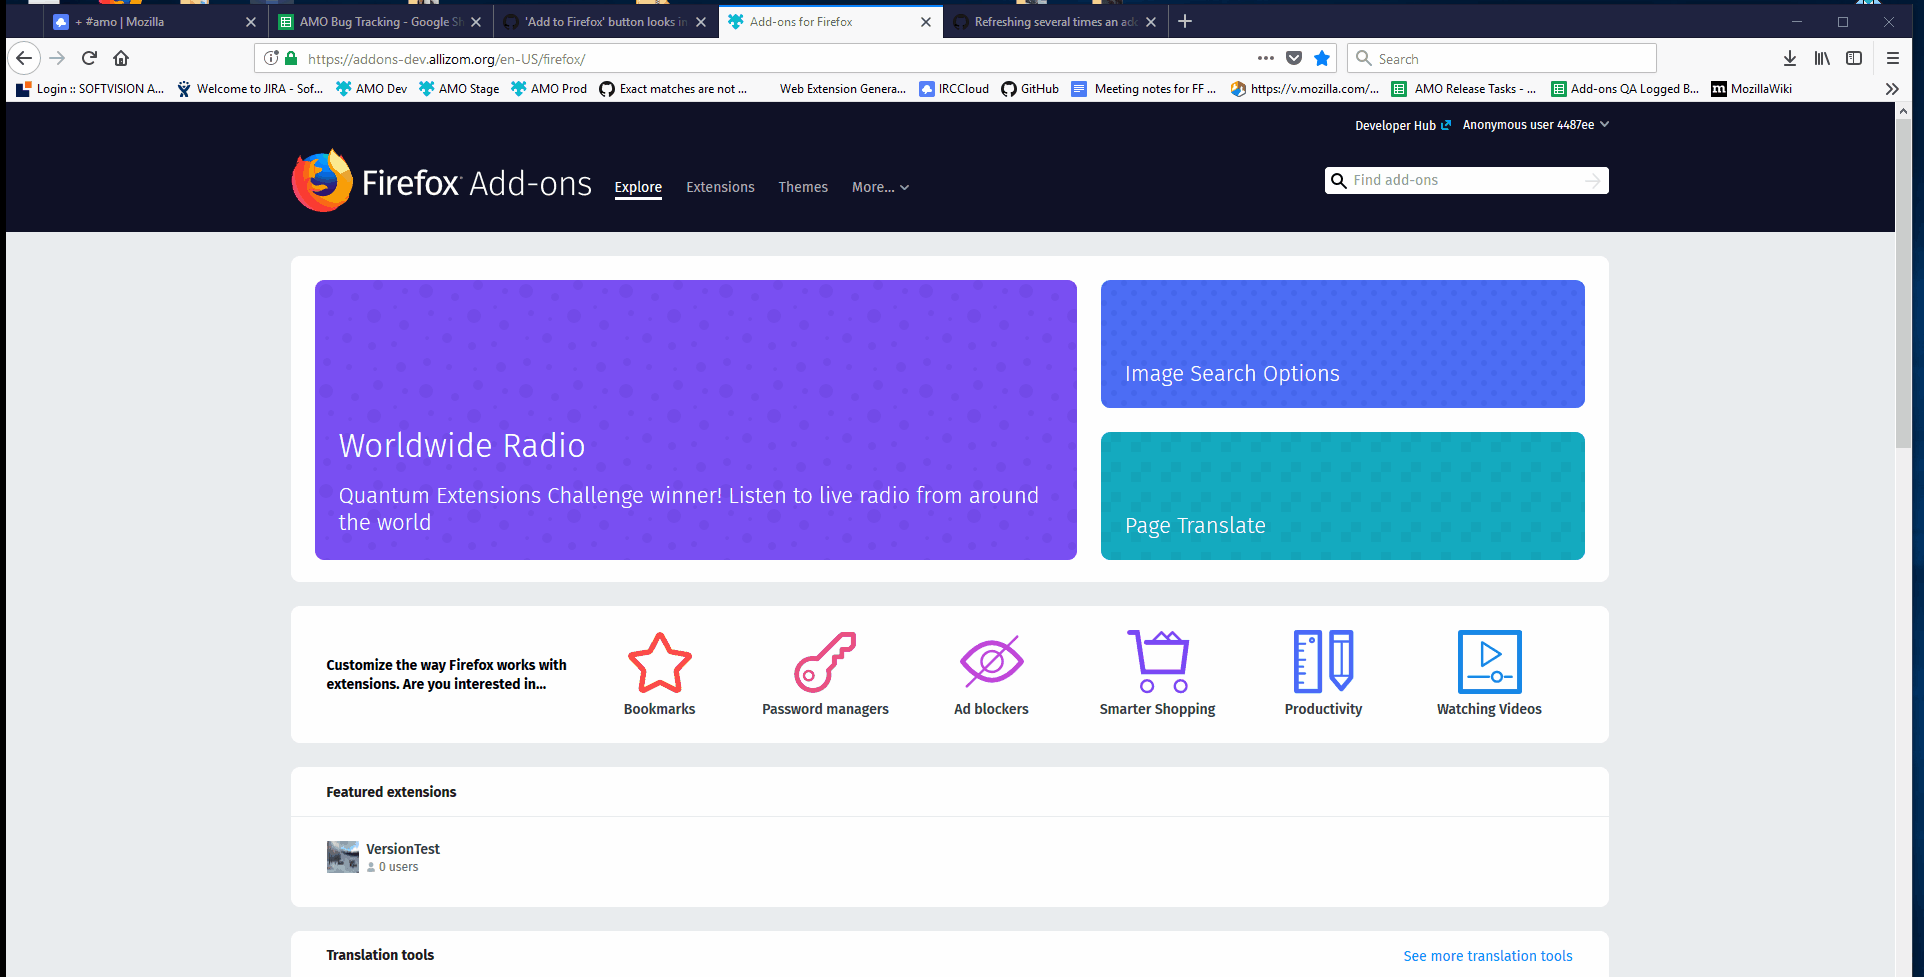Open the VersionTest extension link
This screenshot has width=1924, height=977.
[x=403, y=849]
